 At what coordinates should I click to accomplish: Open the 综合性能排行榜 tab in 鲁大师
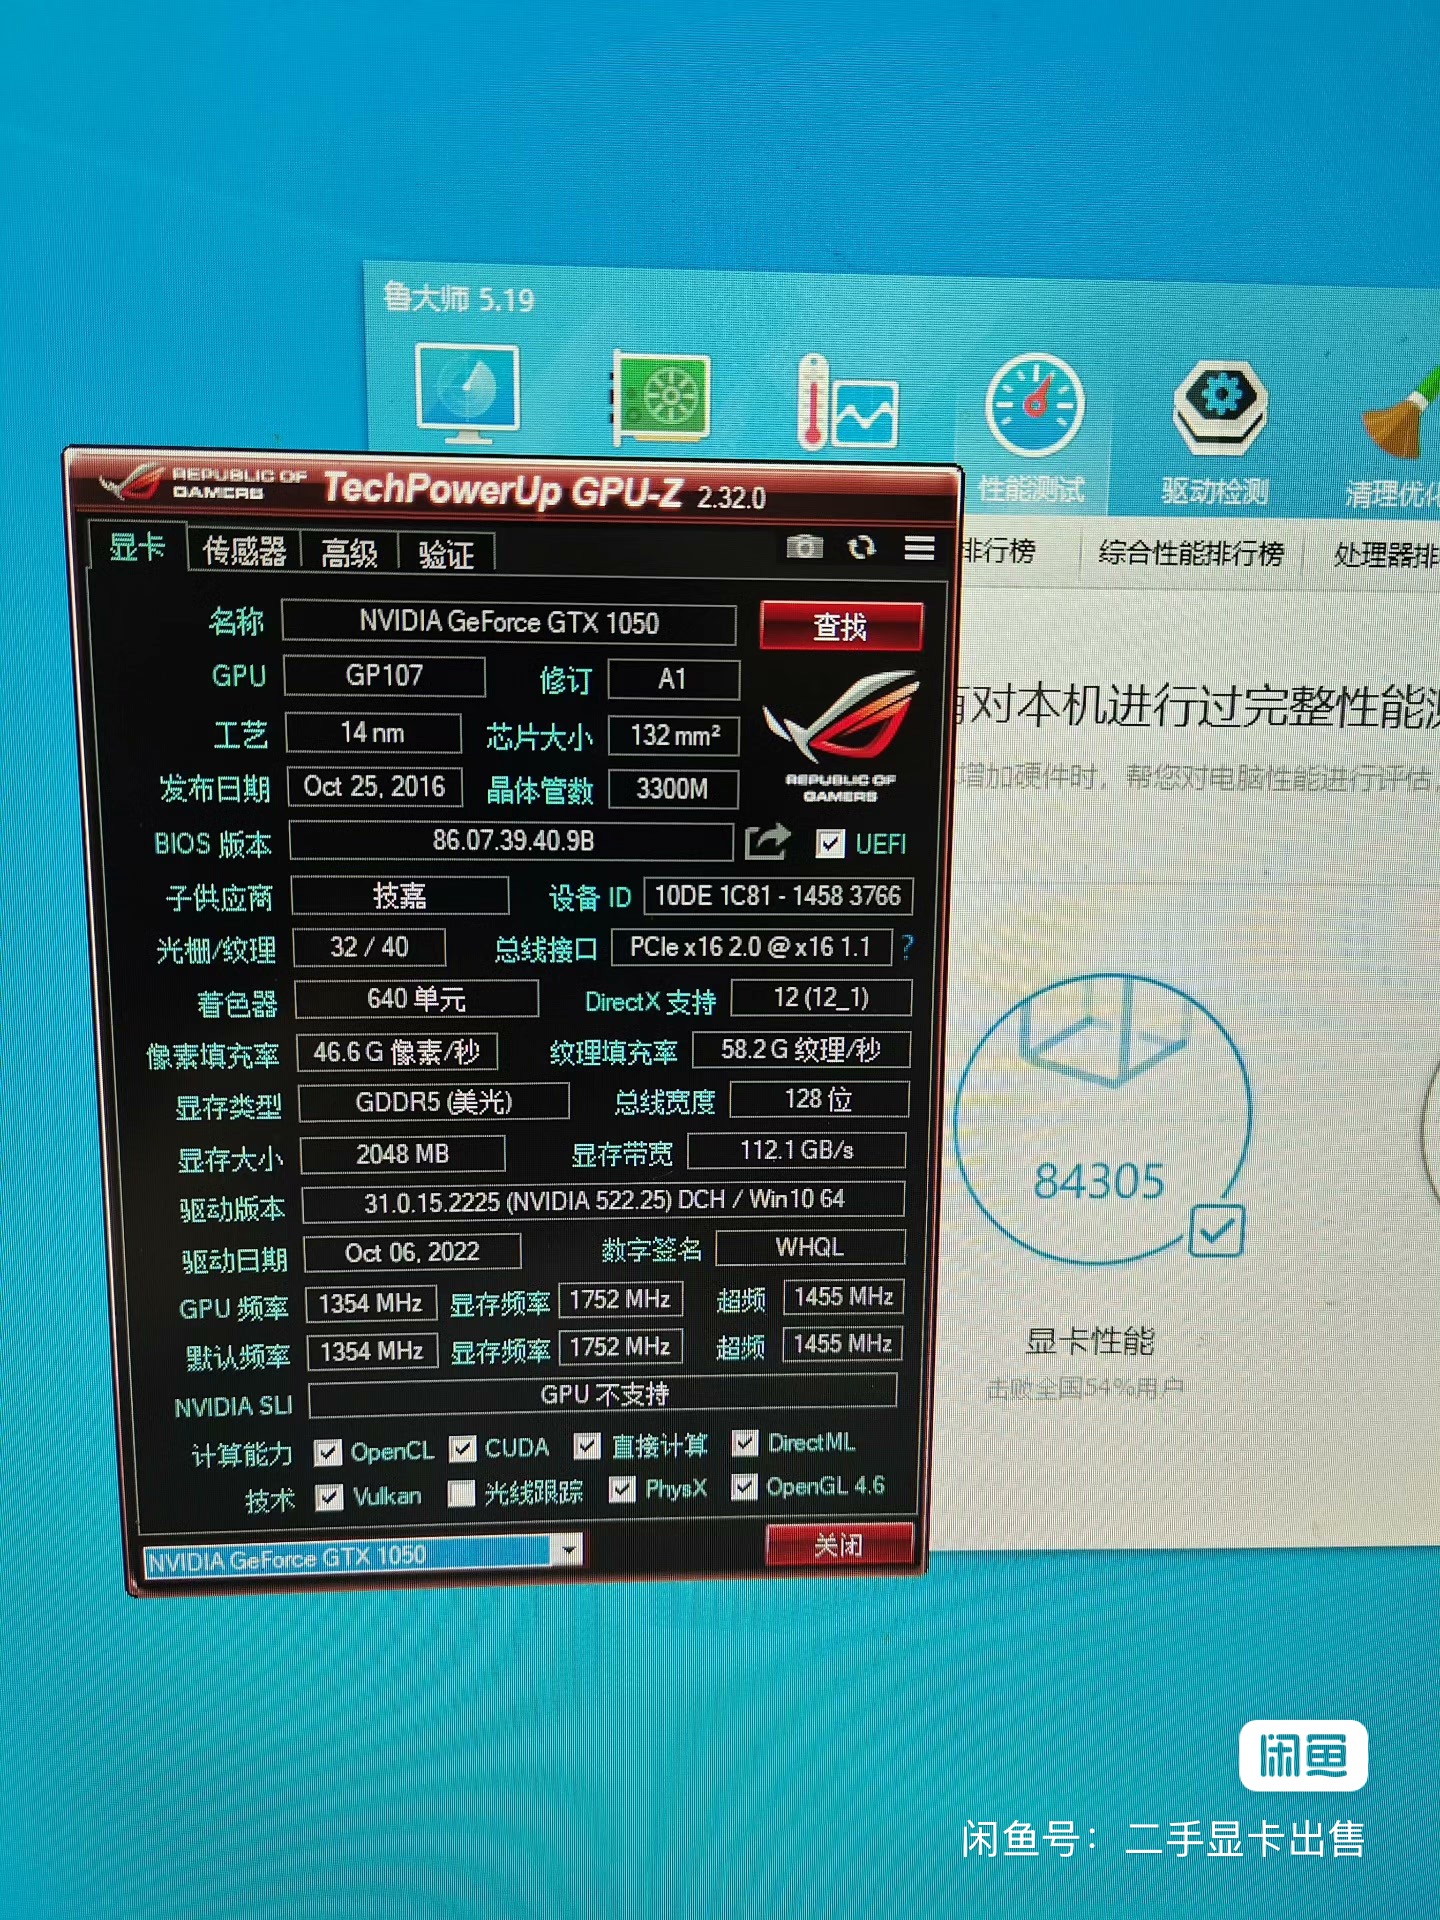click(1191, 553)
